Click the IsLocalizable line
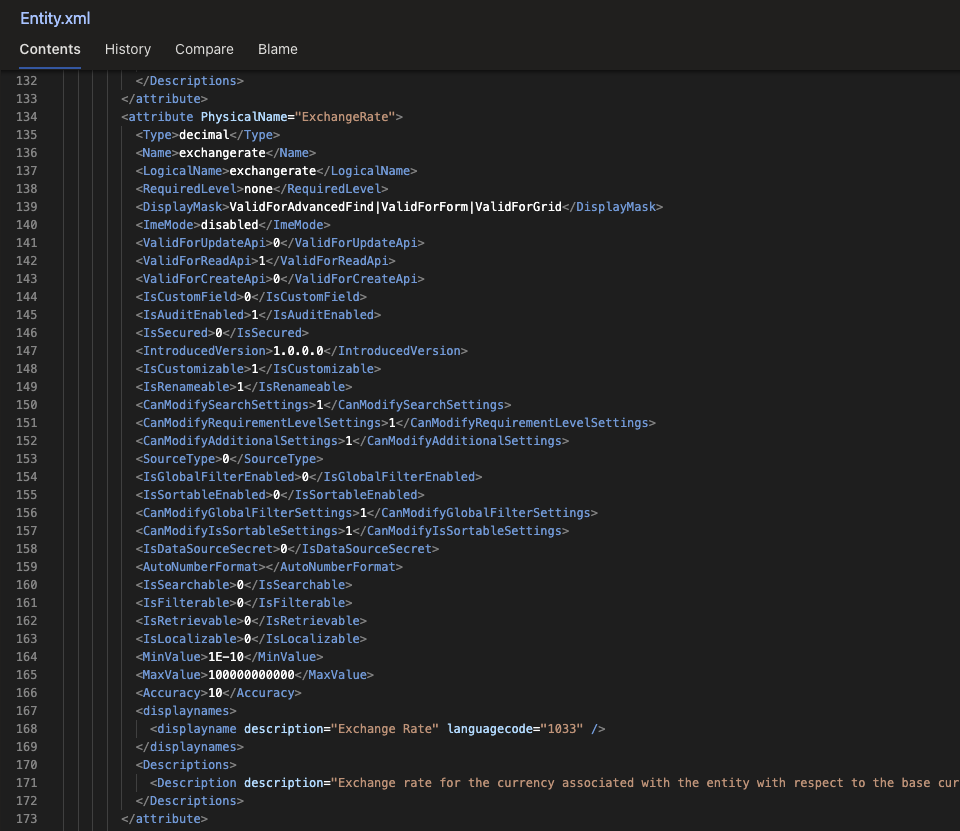 point(251,639)
